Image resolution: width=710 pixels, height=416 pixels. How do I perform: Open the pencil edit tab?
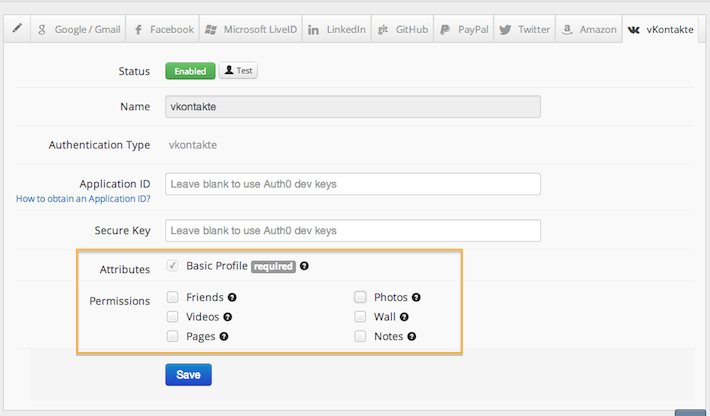pyautogui.click(x=17, y=29)
